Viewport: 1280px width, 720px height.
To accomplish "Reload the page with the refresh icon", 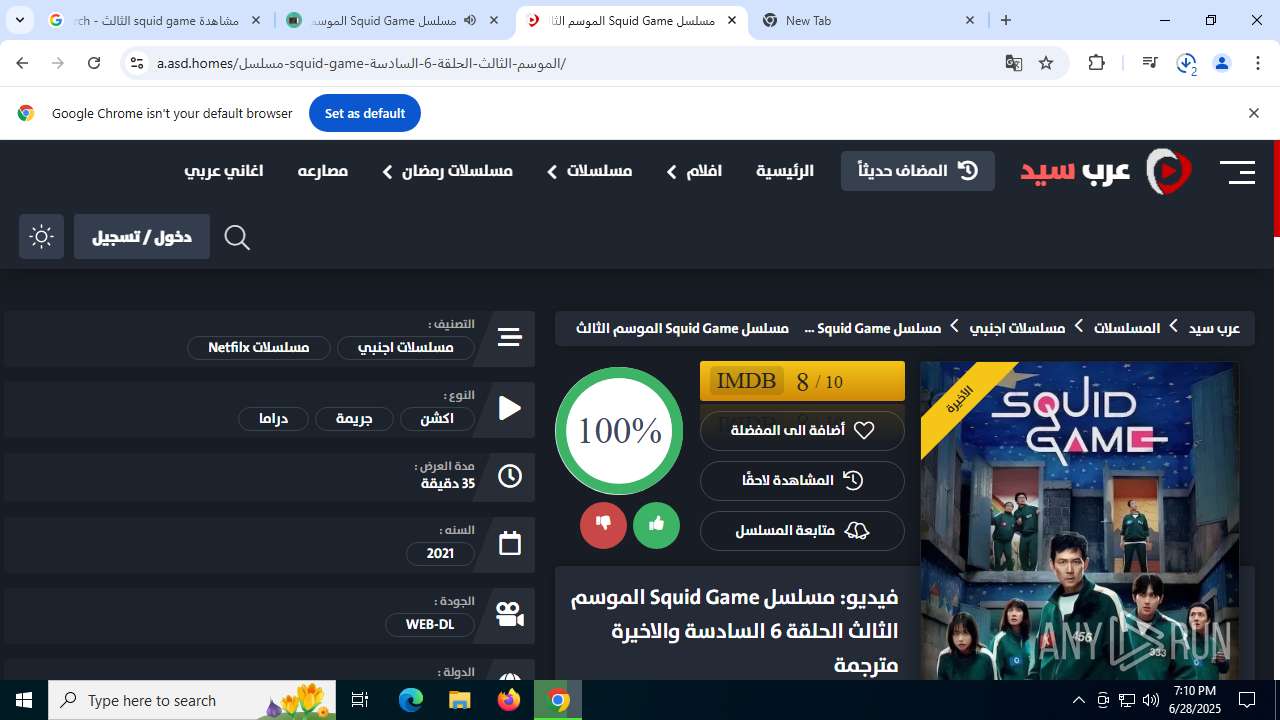I will pyautogui.click(x=94, y=63).
